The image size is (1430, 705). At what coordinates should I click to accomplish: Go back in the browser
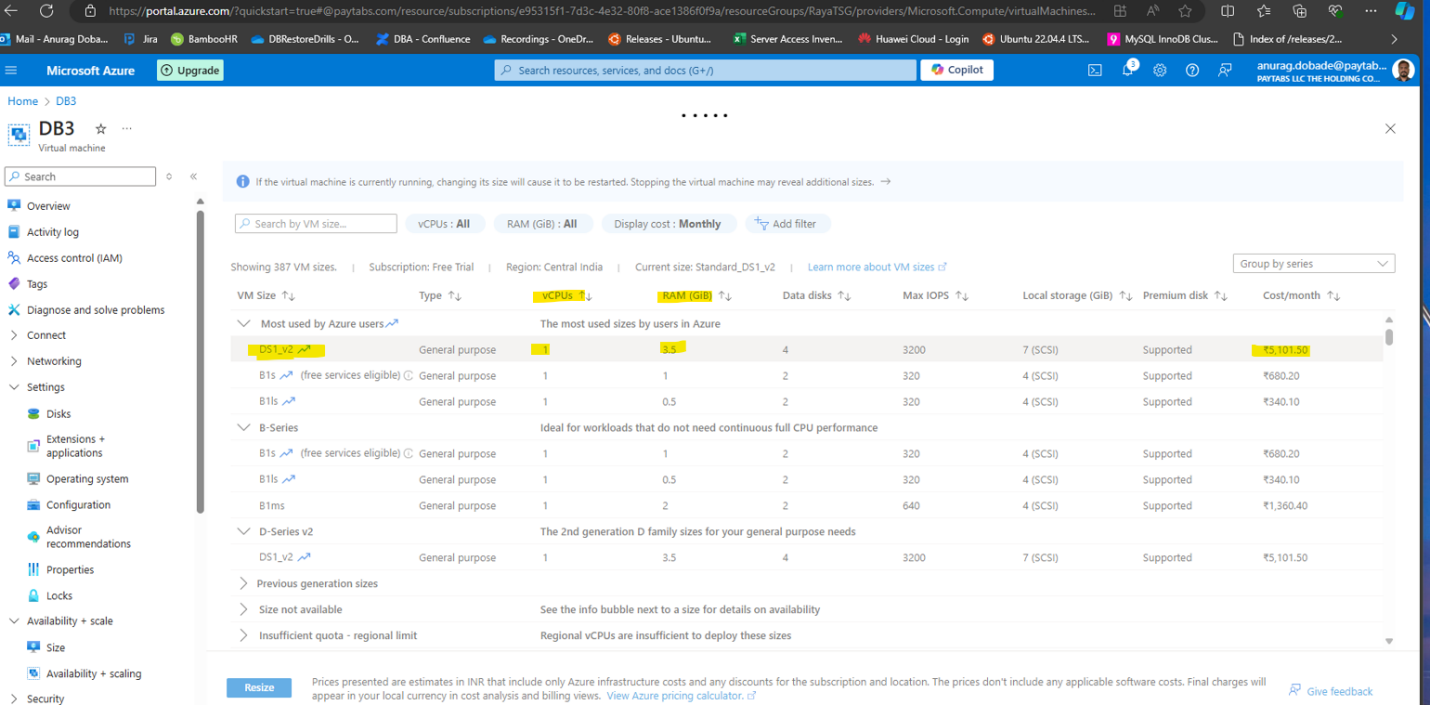13,11
